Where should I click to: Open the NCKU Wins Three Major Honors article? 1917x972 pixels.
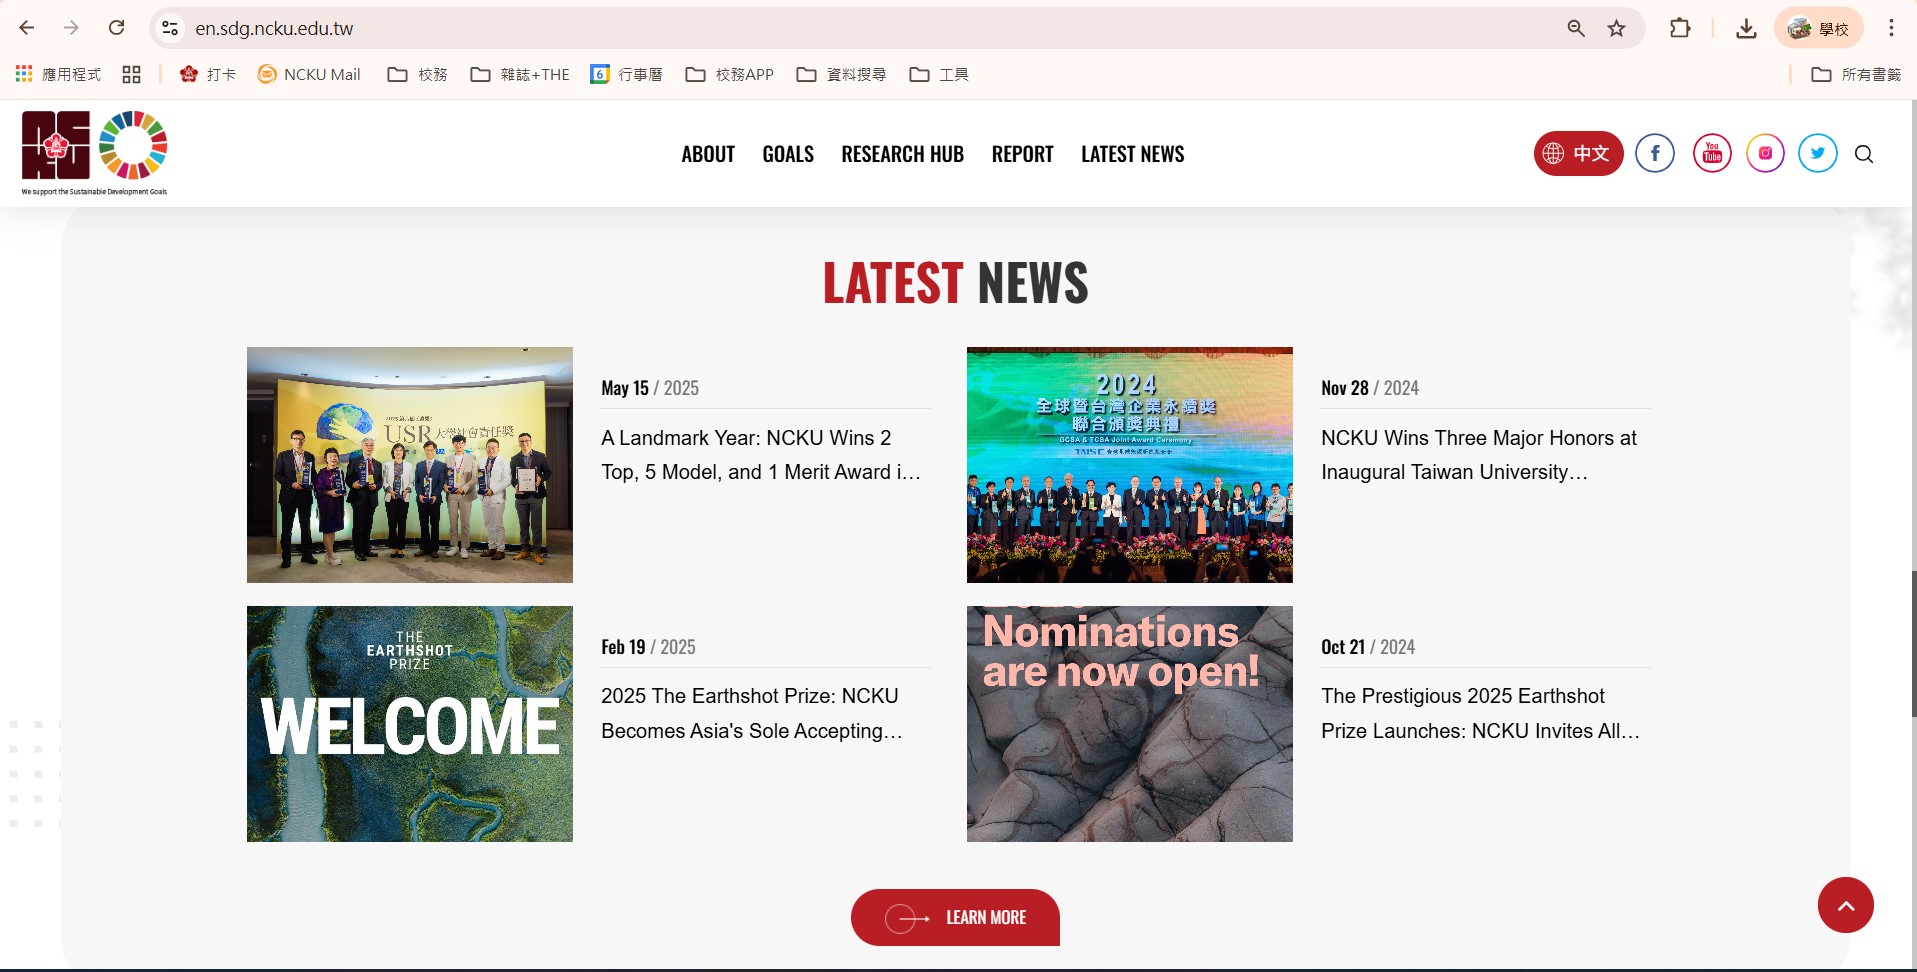coord(1478,455)
